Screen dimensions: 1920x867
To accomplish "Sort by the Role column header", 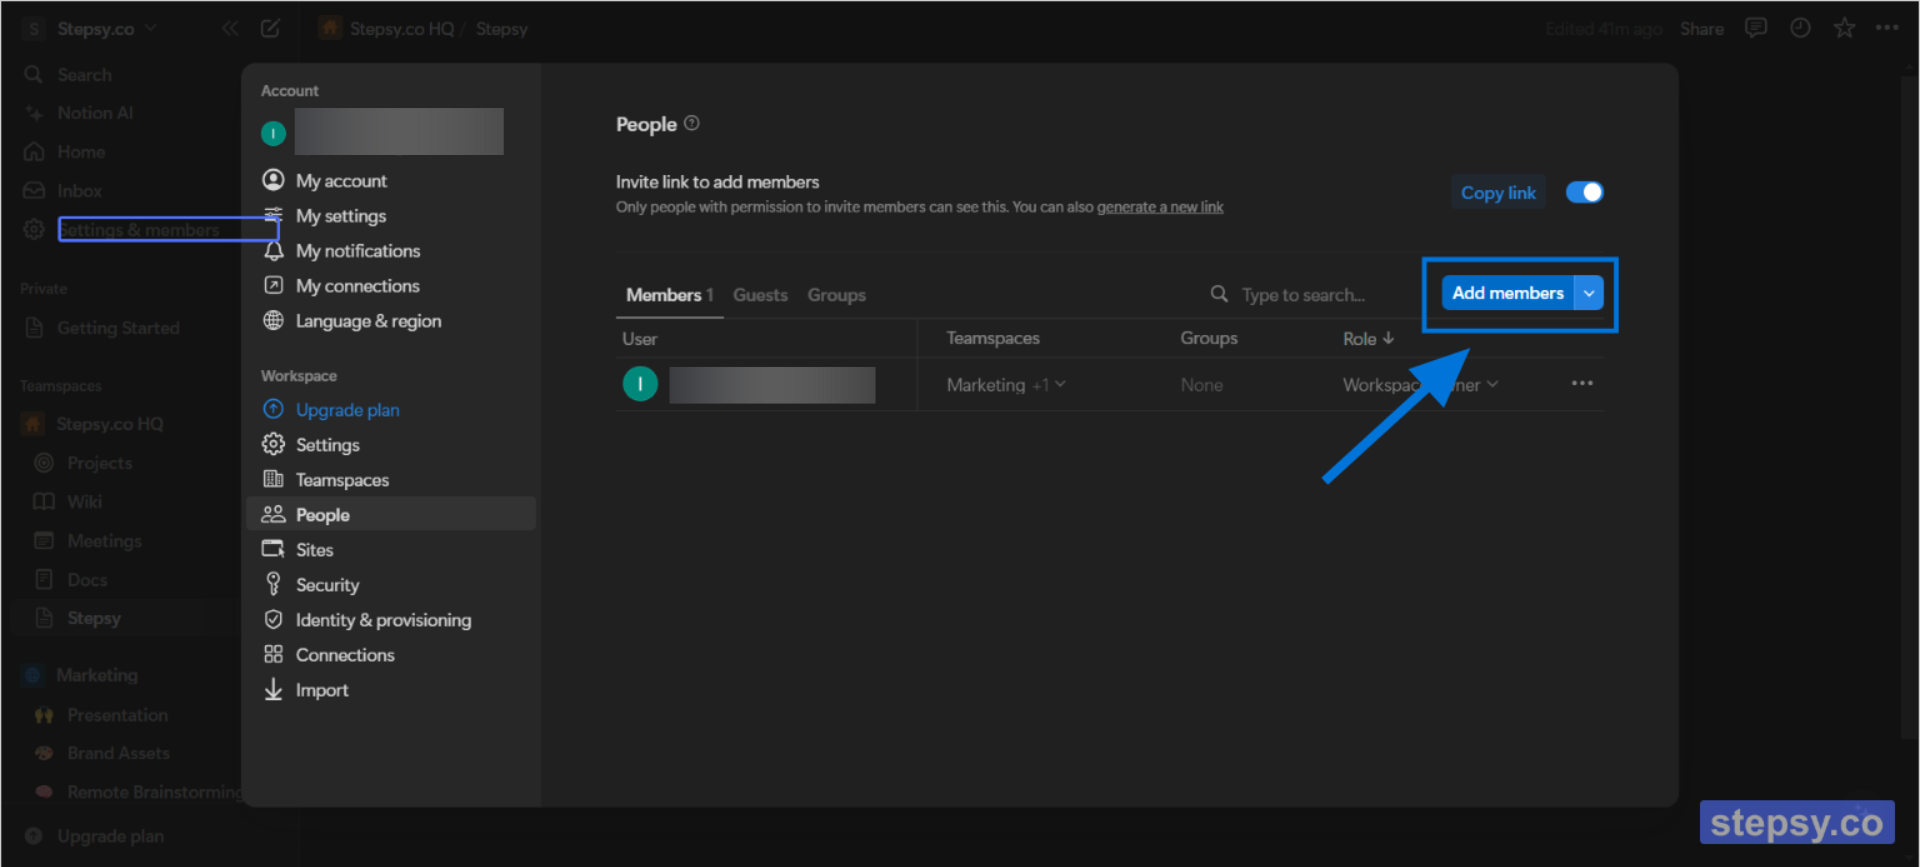I will pos(1368,339).
